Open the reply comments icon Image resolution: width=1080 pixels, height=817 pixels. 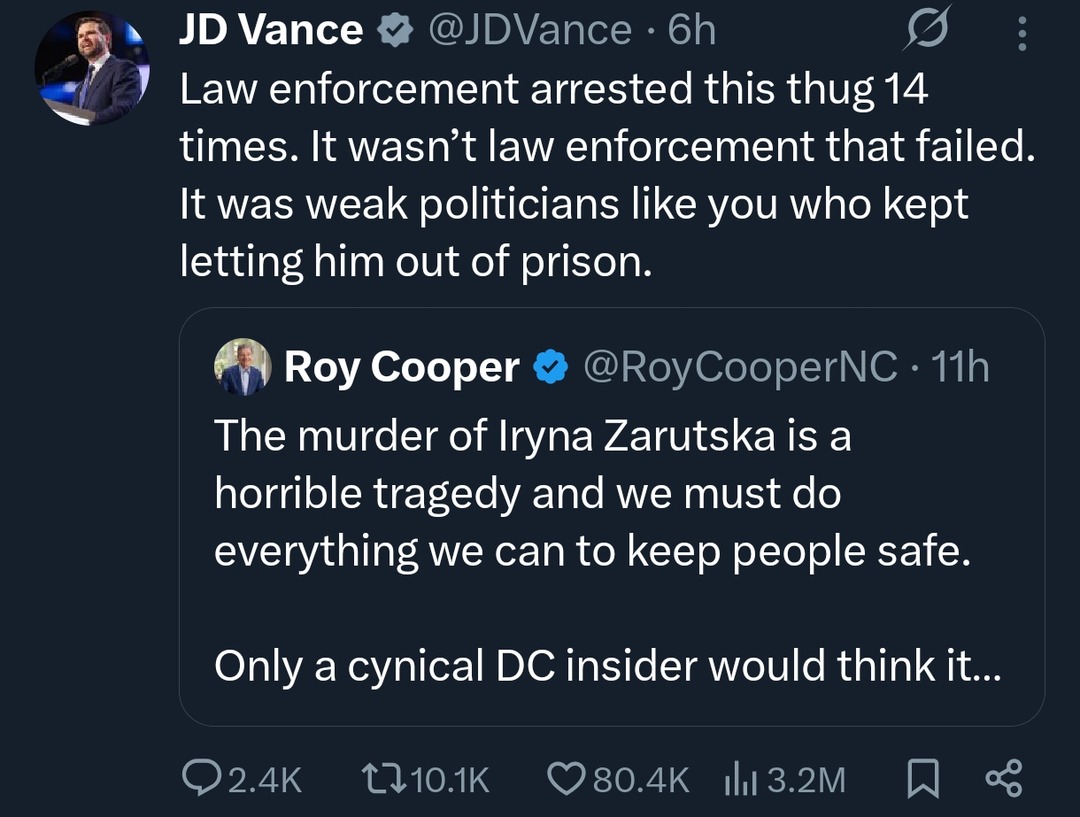pyautogui.click(x=203, y=779)
